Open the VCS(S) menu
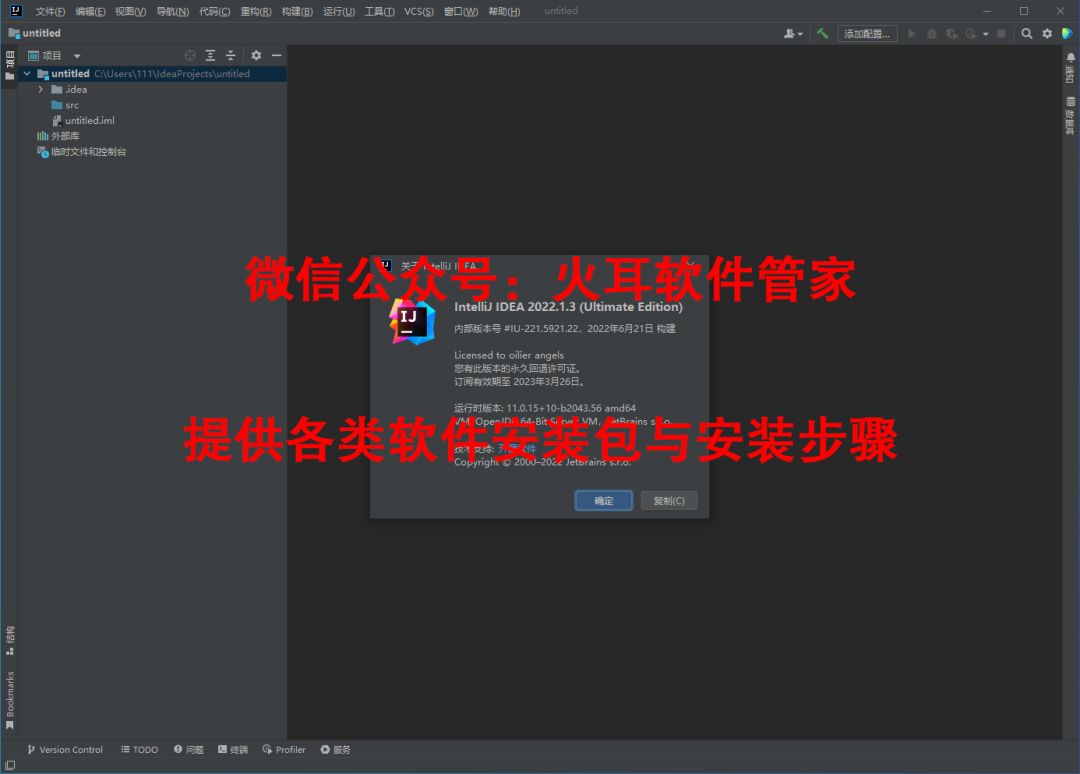This screenshot has width=1080, height=774. click(x=418, y=11)
